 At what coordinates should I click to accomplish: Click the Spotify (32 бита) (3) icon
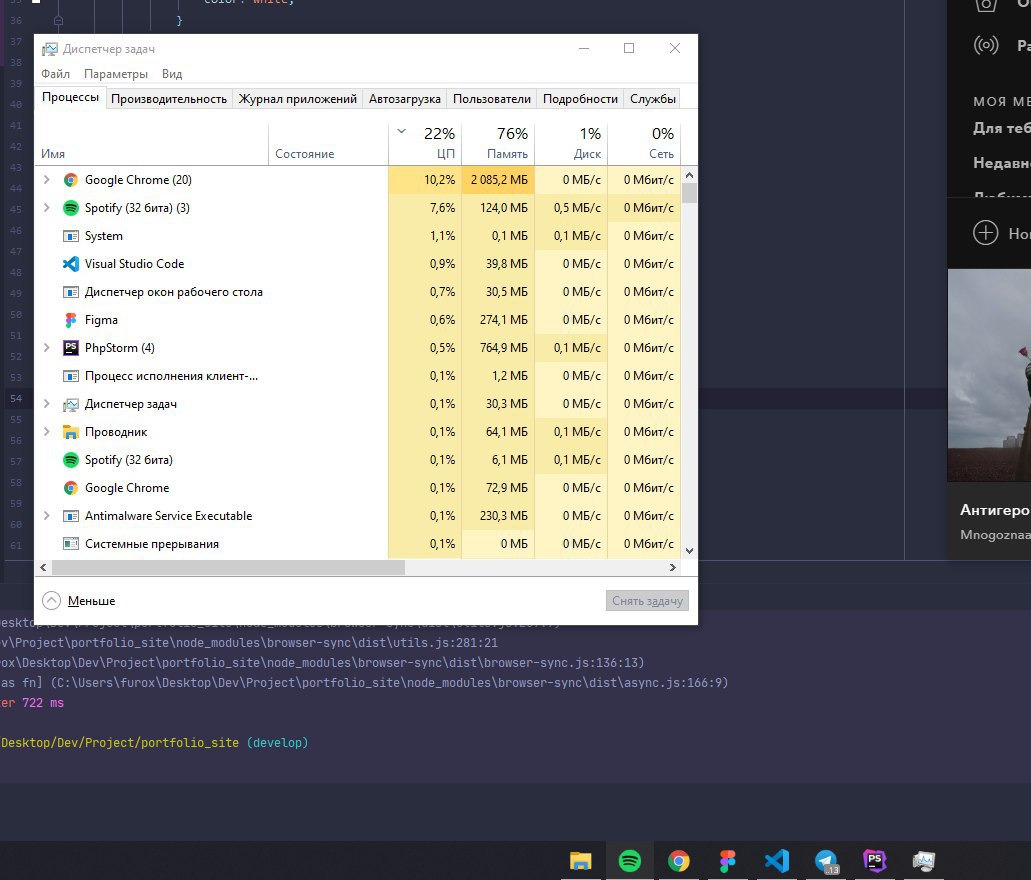(x=71, y=208)
